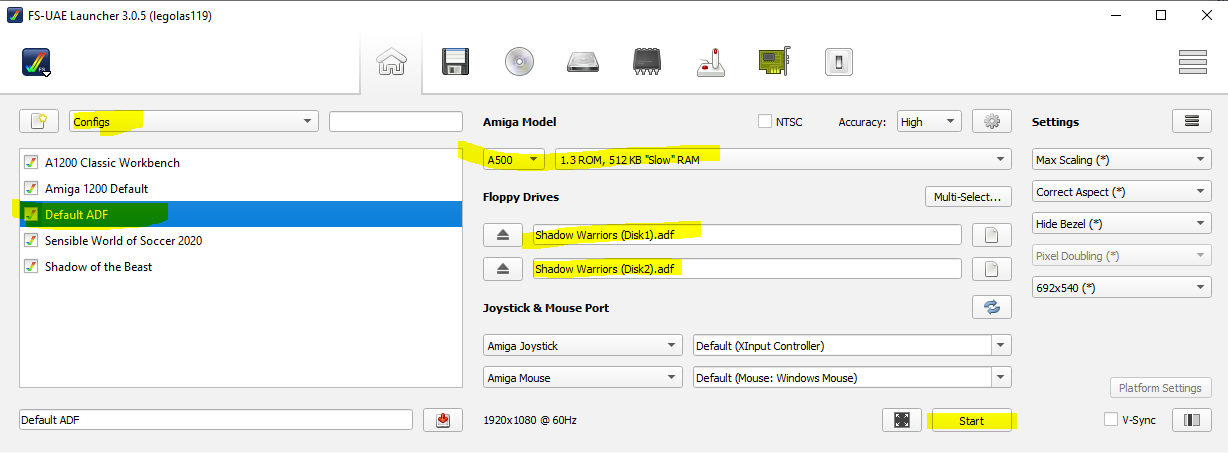Click the Start button
This screenshot has height=453, width=1228.
point(971,420)
